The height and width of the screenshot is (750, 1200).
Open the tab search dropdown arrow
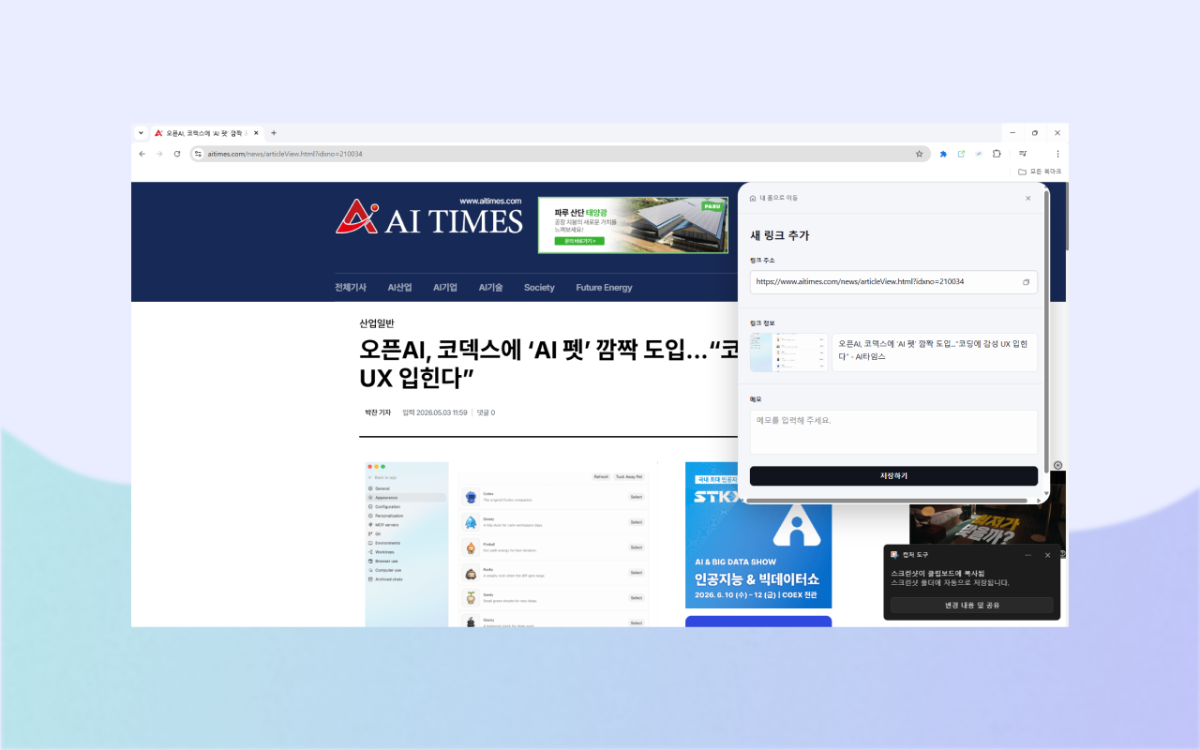tap(141, 133)
